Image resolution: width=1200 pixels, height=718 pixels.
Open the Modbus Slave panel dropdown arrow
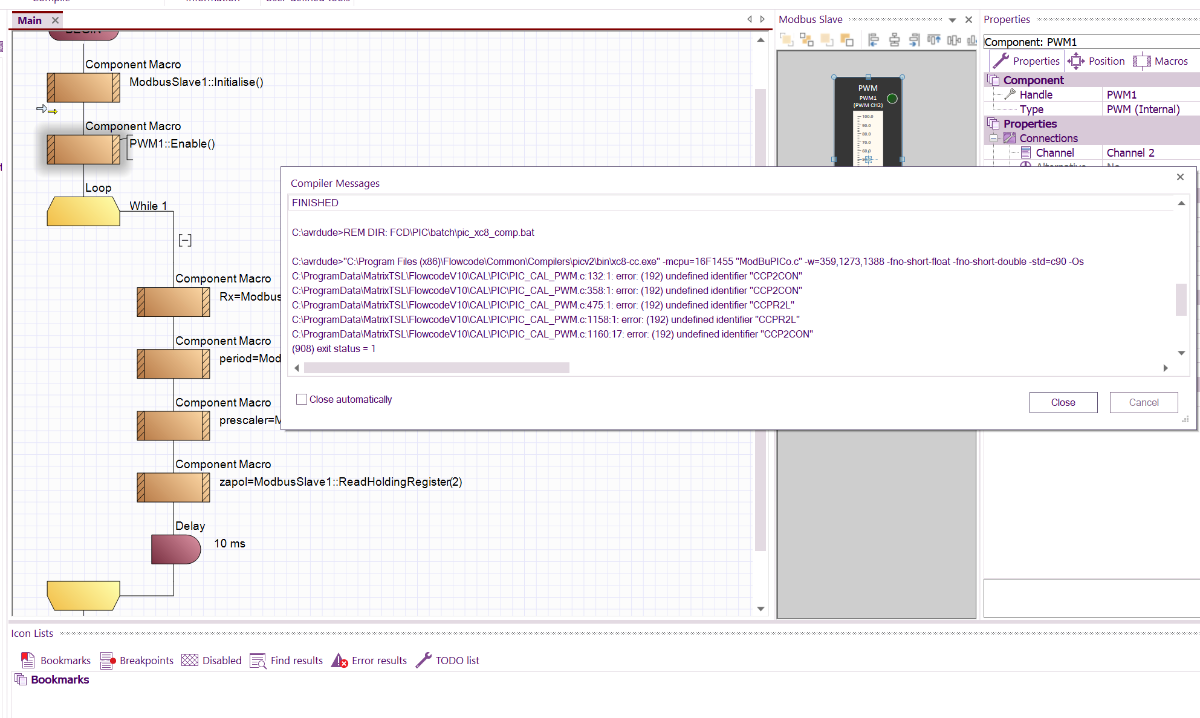point(952,20)
